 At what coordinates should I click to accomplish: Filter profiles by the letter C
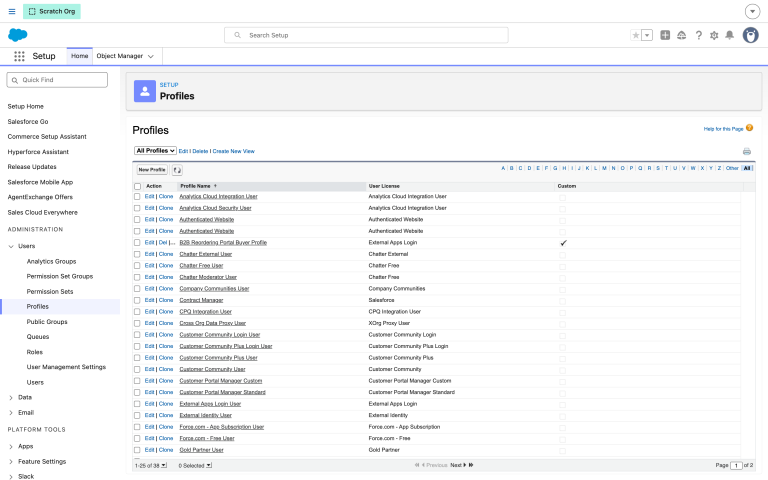point(521,168)
